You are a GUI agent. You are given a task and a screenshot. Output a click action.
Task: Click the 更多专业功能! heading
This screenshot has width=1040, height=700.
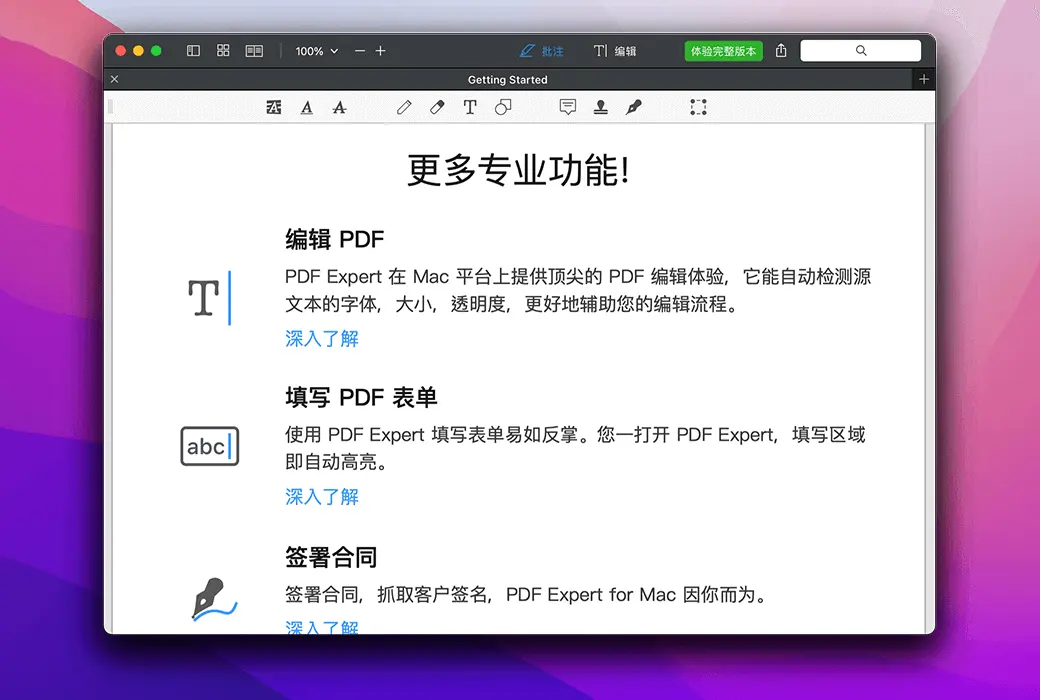[x=518, y=170]
